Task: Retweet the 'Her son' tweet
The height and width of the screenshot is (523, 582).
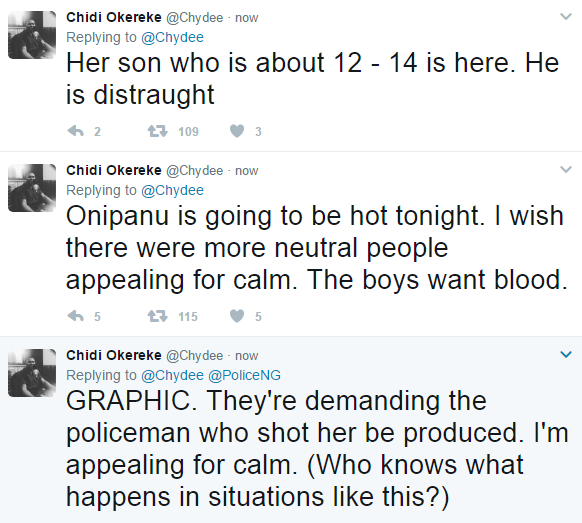Action: [x=158, y=131]
